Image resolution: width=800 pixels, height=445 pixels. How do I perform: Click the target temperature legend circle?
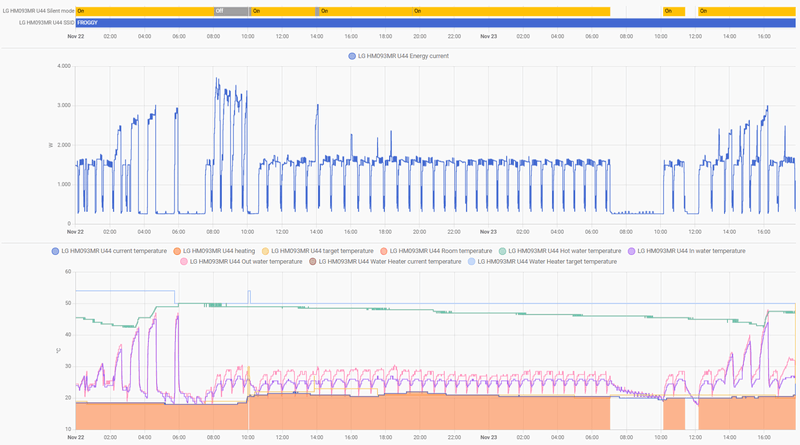coord(265,251)
